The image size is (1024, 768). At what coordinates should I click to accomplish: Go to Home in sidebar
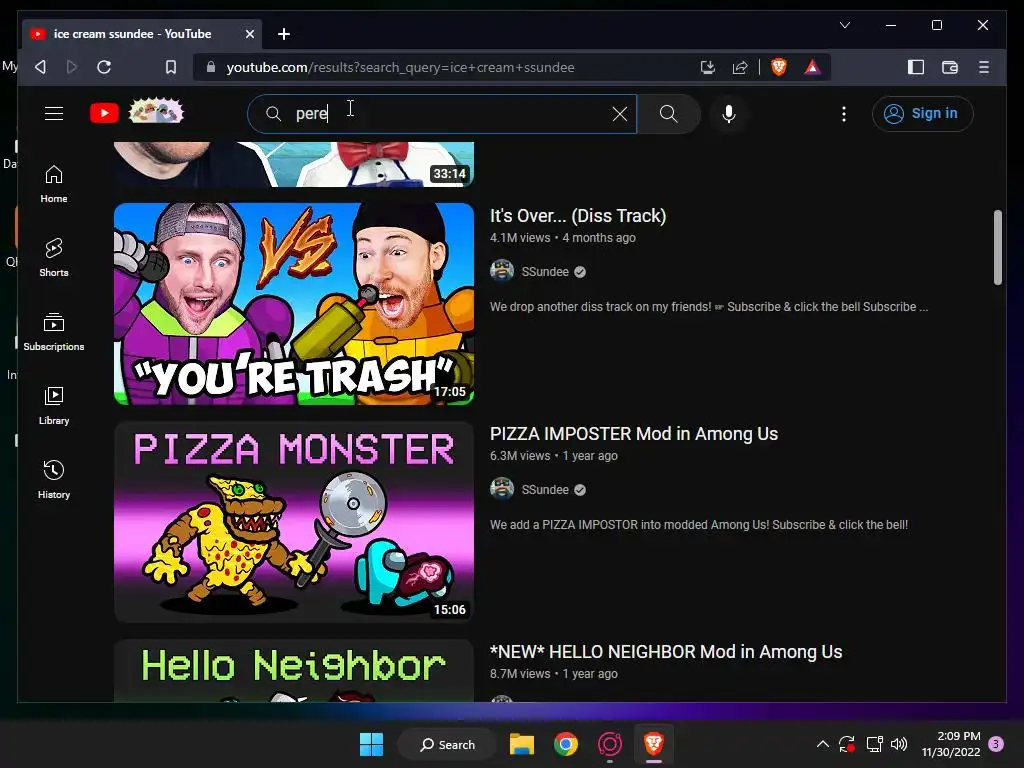point(54,184)
